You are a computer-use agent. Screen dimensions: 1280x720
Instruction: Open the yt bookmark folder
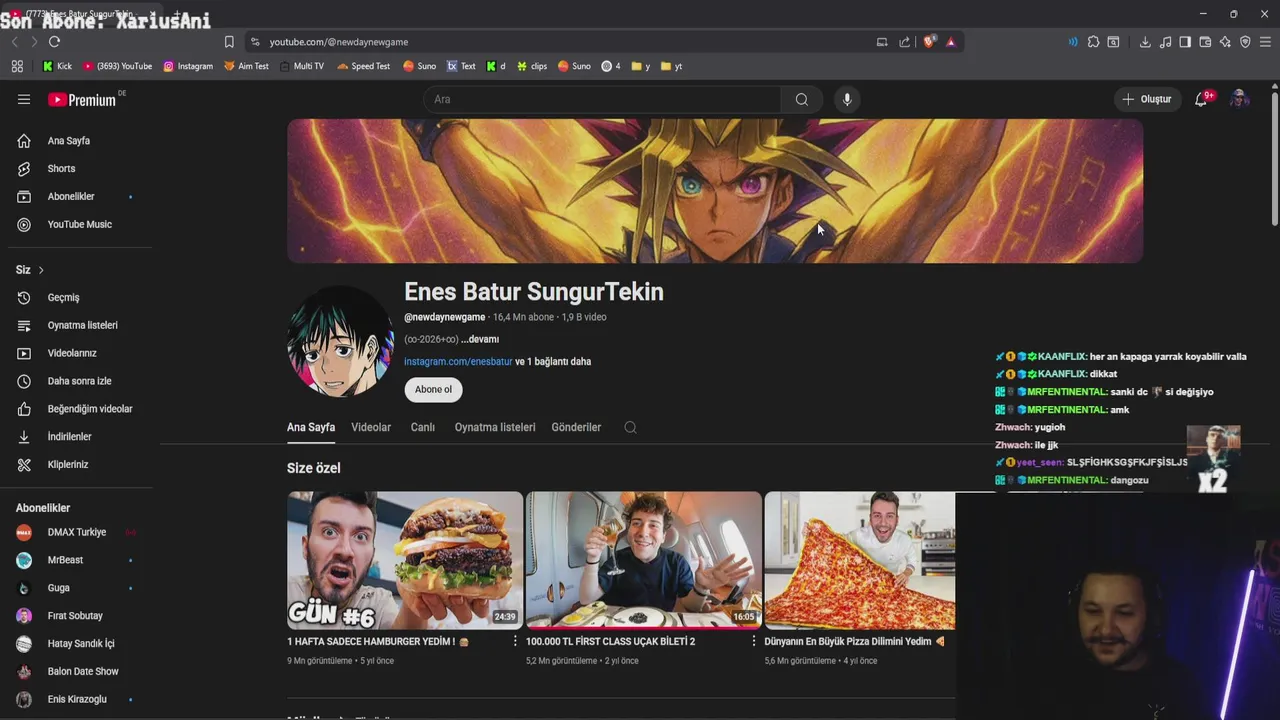pyautogui.click(x=671, y=66)
